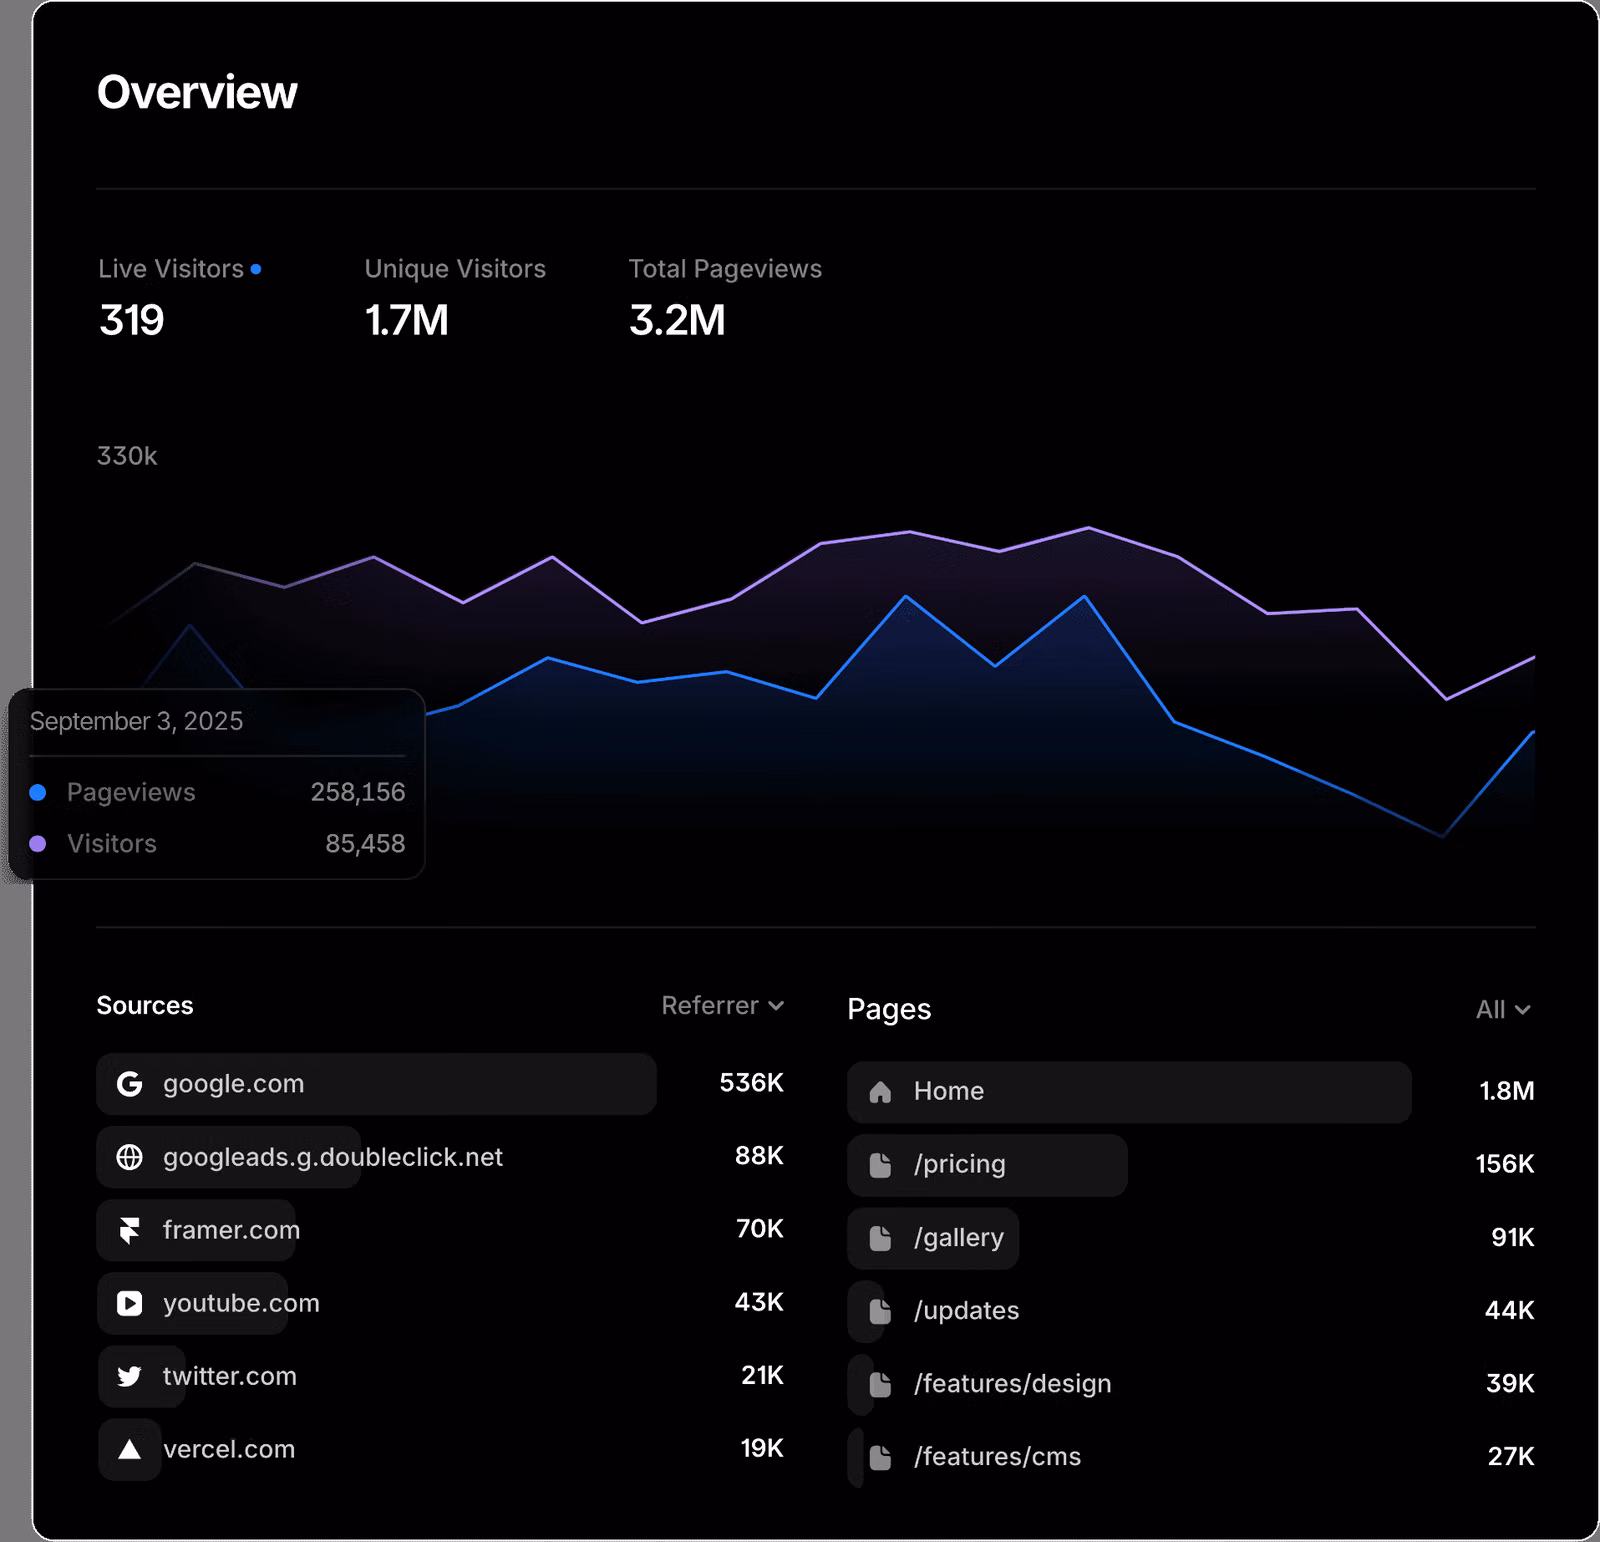Open the /gallery page row
This screenshot has width=1600, height=1542.
(958, 1238)
